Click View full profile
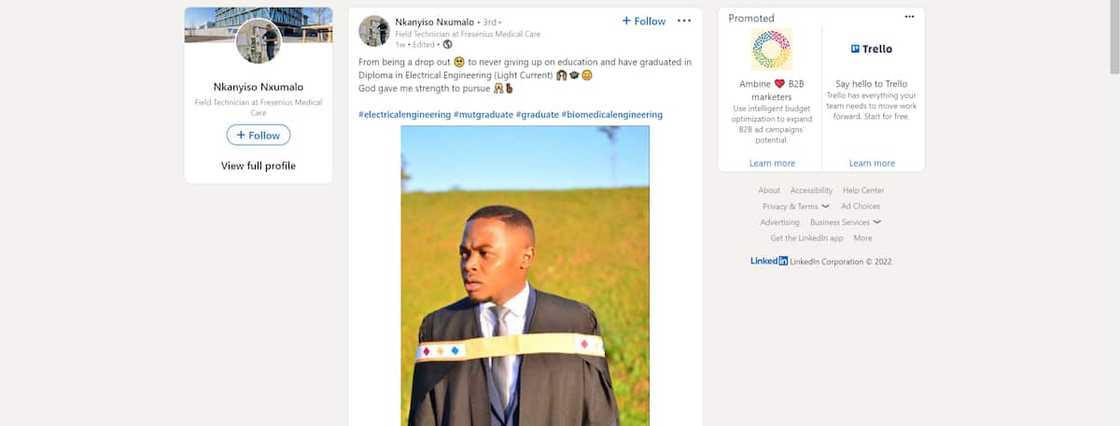1120x426 pixels. point(258,166)
